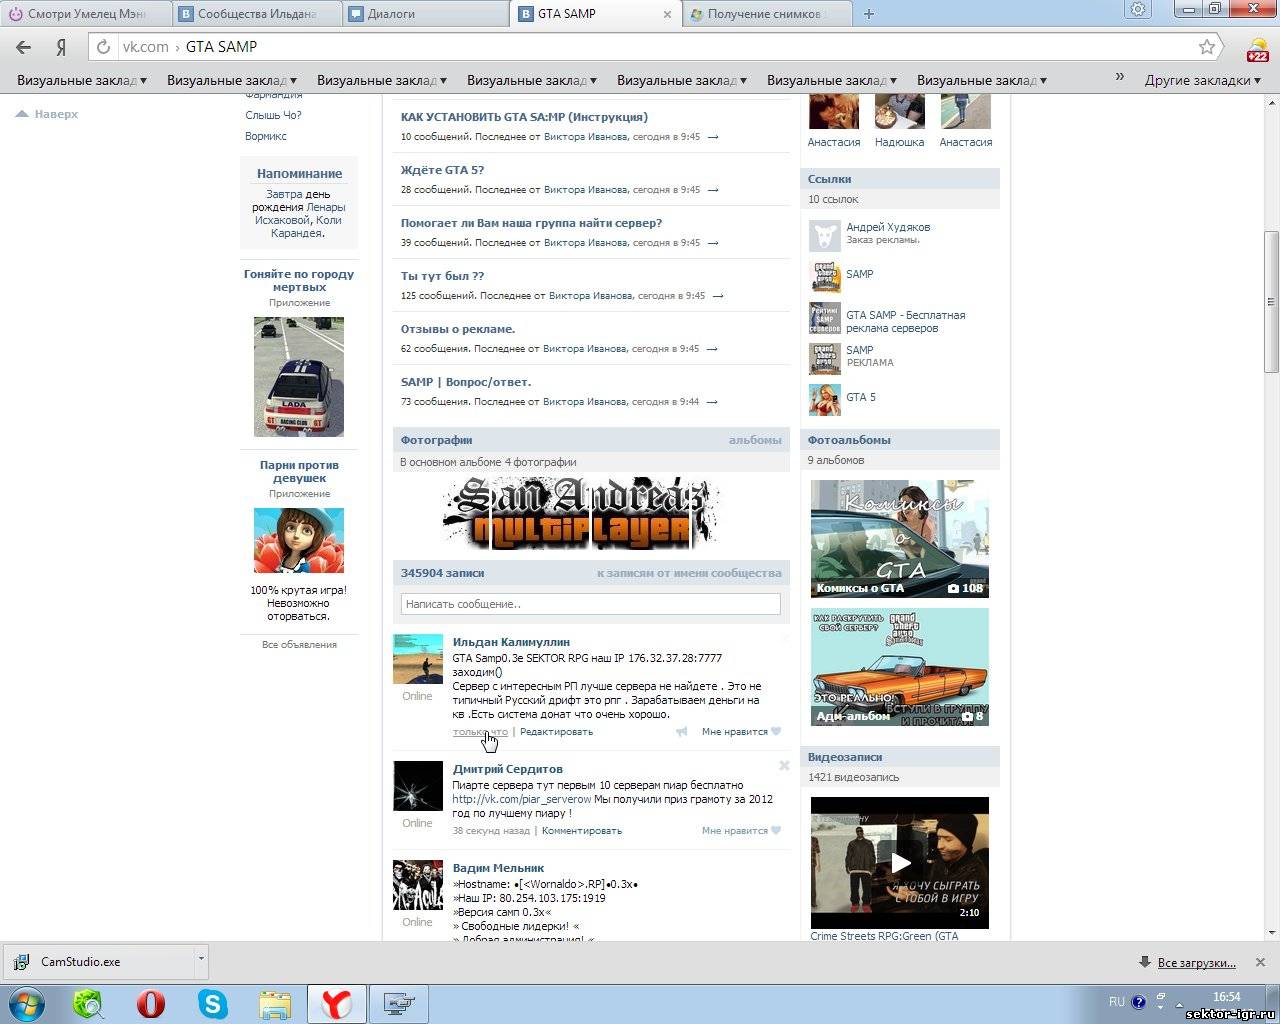1280x1024 pixels.
Task: Switch to the 'Смотри Умелец Мэн' tab
Action: tap(85, 14)
